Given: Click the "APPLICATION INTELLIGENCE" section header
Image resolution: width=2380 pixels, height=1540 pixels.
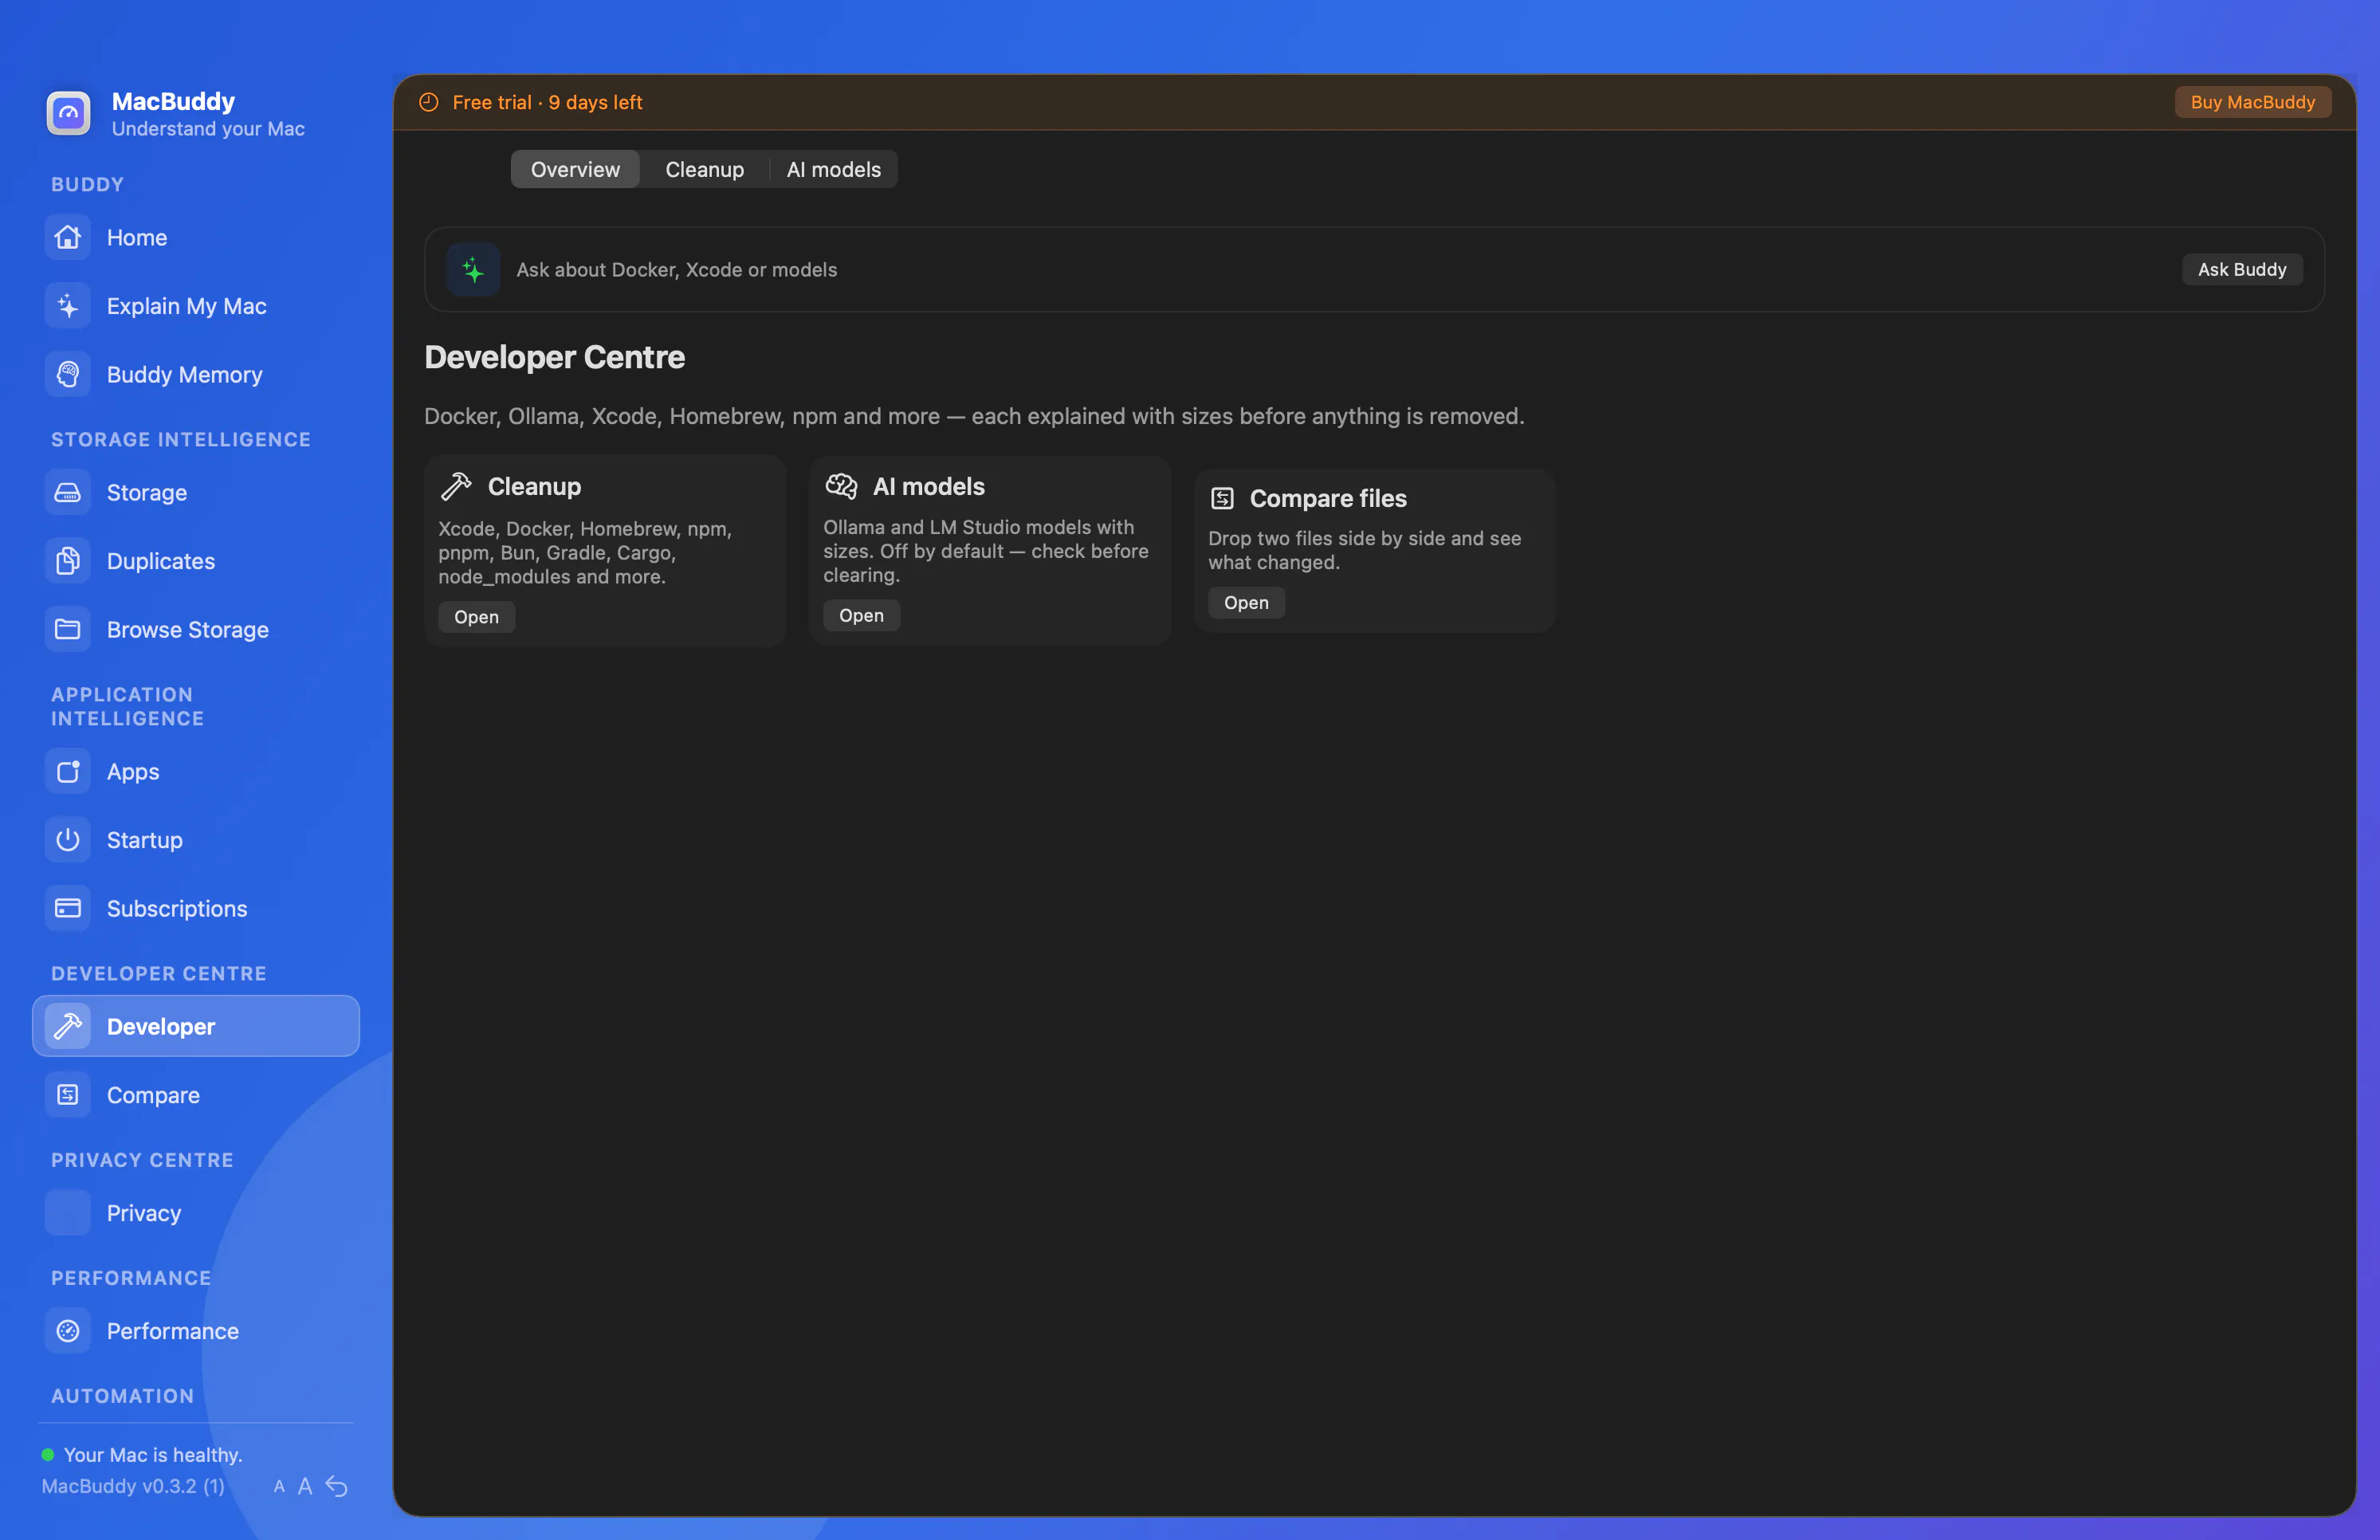Looking at the screenshot, I should click(x=128, y=707).
